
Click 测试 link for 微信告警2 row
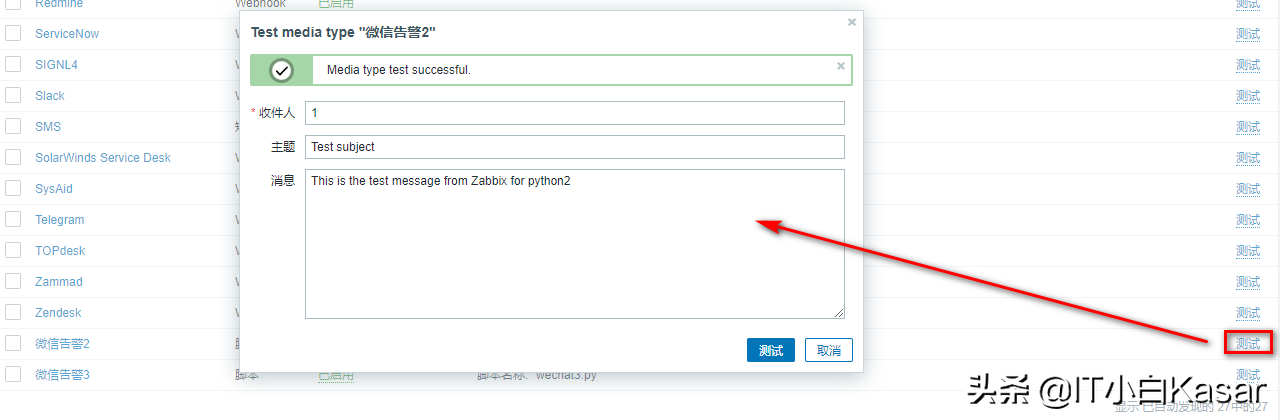tap(1247, 343)
